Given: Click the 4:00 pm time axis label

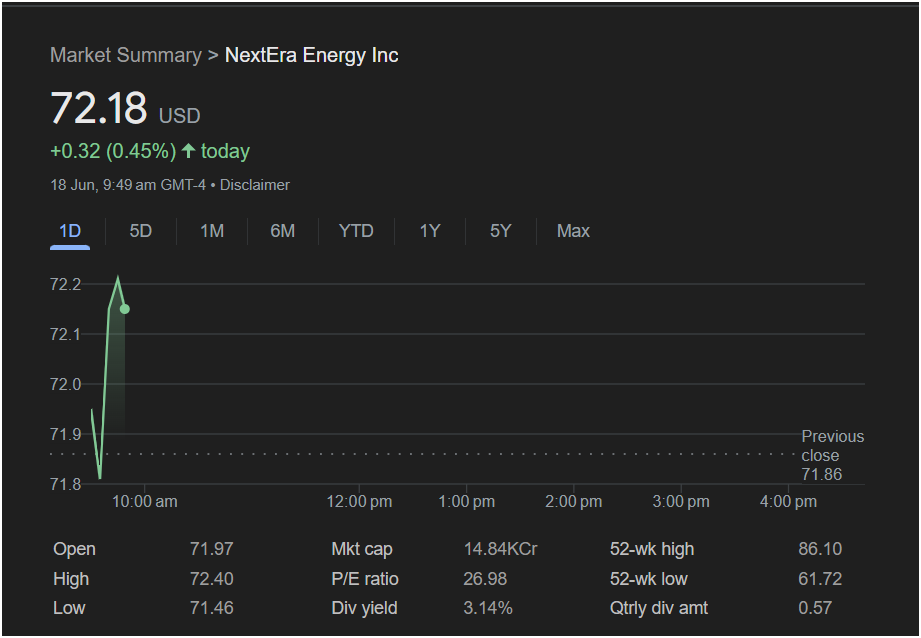Looking at the screenshot, I should (x=788, y=502).
